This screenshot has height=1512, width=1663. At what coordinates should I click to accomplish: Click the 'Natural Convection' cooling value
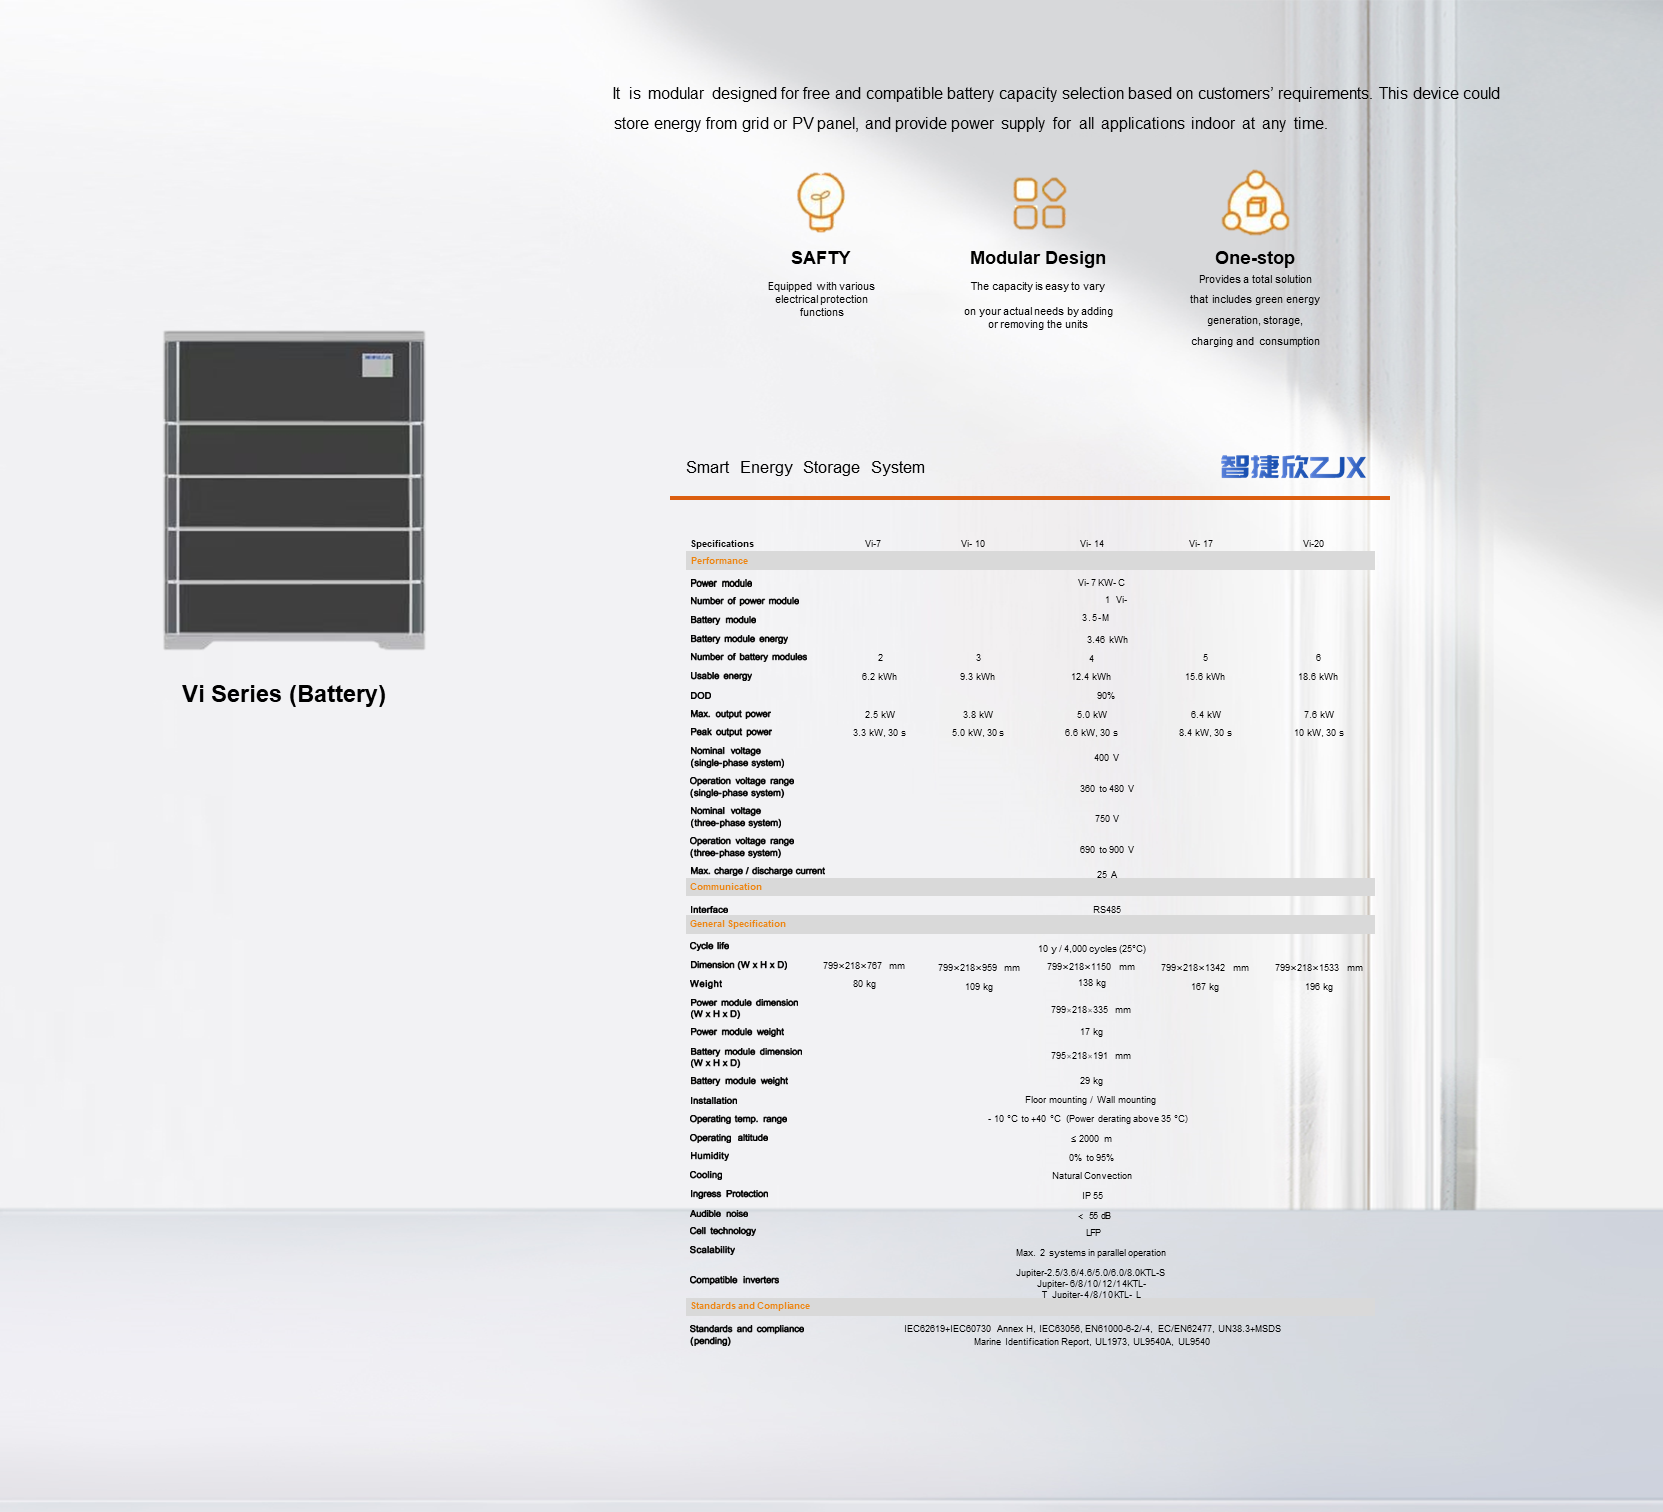(x=1092, y=1176)
